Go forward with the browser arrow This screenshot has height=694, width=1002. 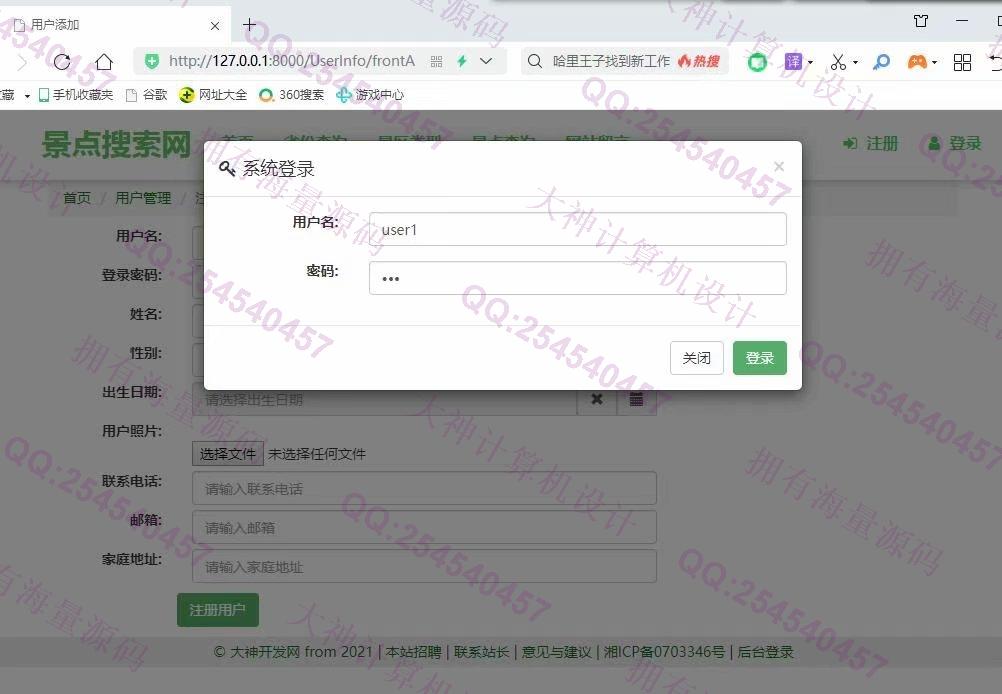point(22,62)
